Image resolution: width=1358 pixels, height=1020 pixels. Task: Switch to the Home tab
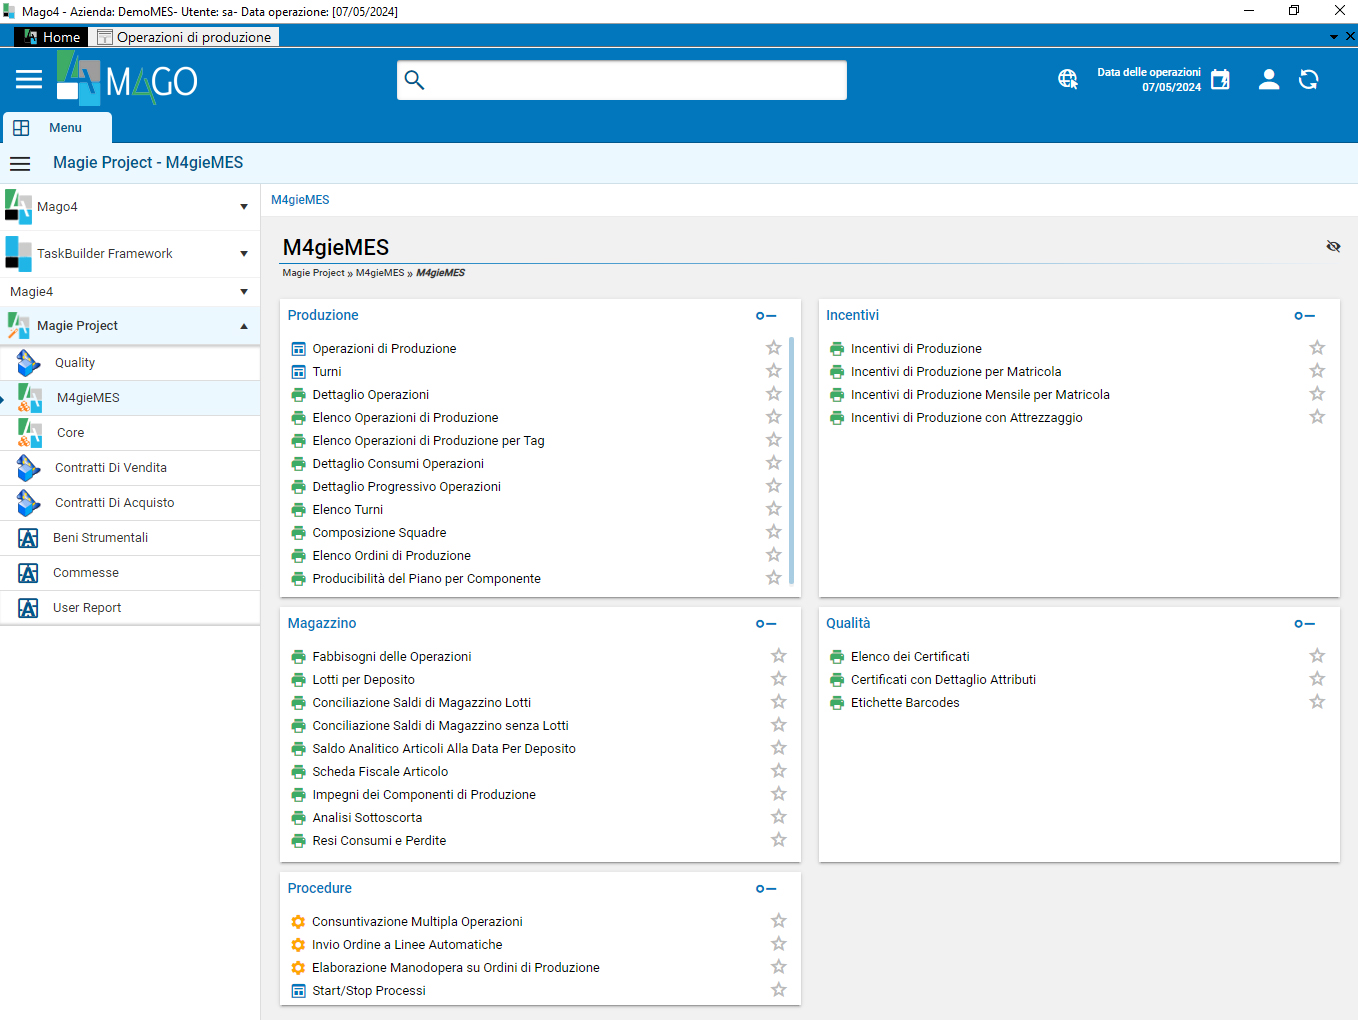(51, 37)
